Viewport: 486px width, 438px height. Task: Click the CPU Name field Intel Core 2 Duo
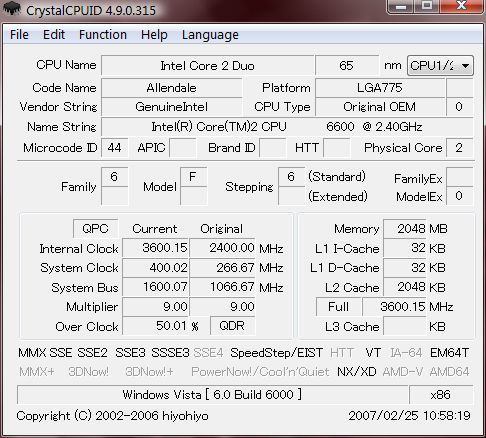click(208, 66)
